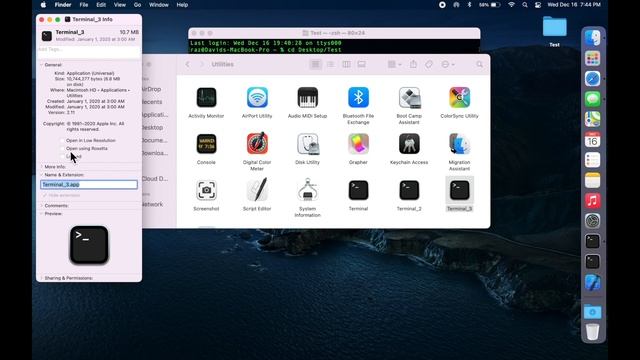This screenshot has width=640, height=360.
Task: Open the Window menu
Action: 158,5
